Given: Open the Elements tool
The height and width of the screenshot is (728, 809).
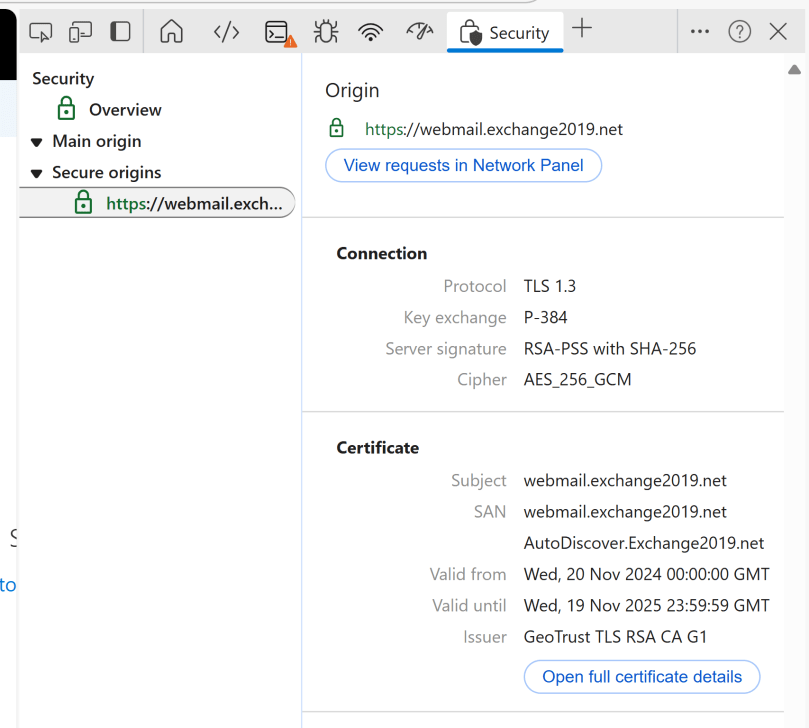Looking at the screenshot, I should (x=226, y=32).
